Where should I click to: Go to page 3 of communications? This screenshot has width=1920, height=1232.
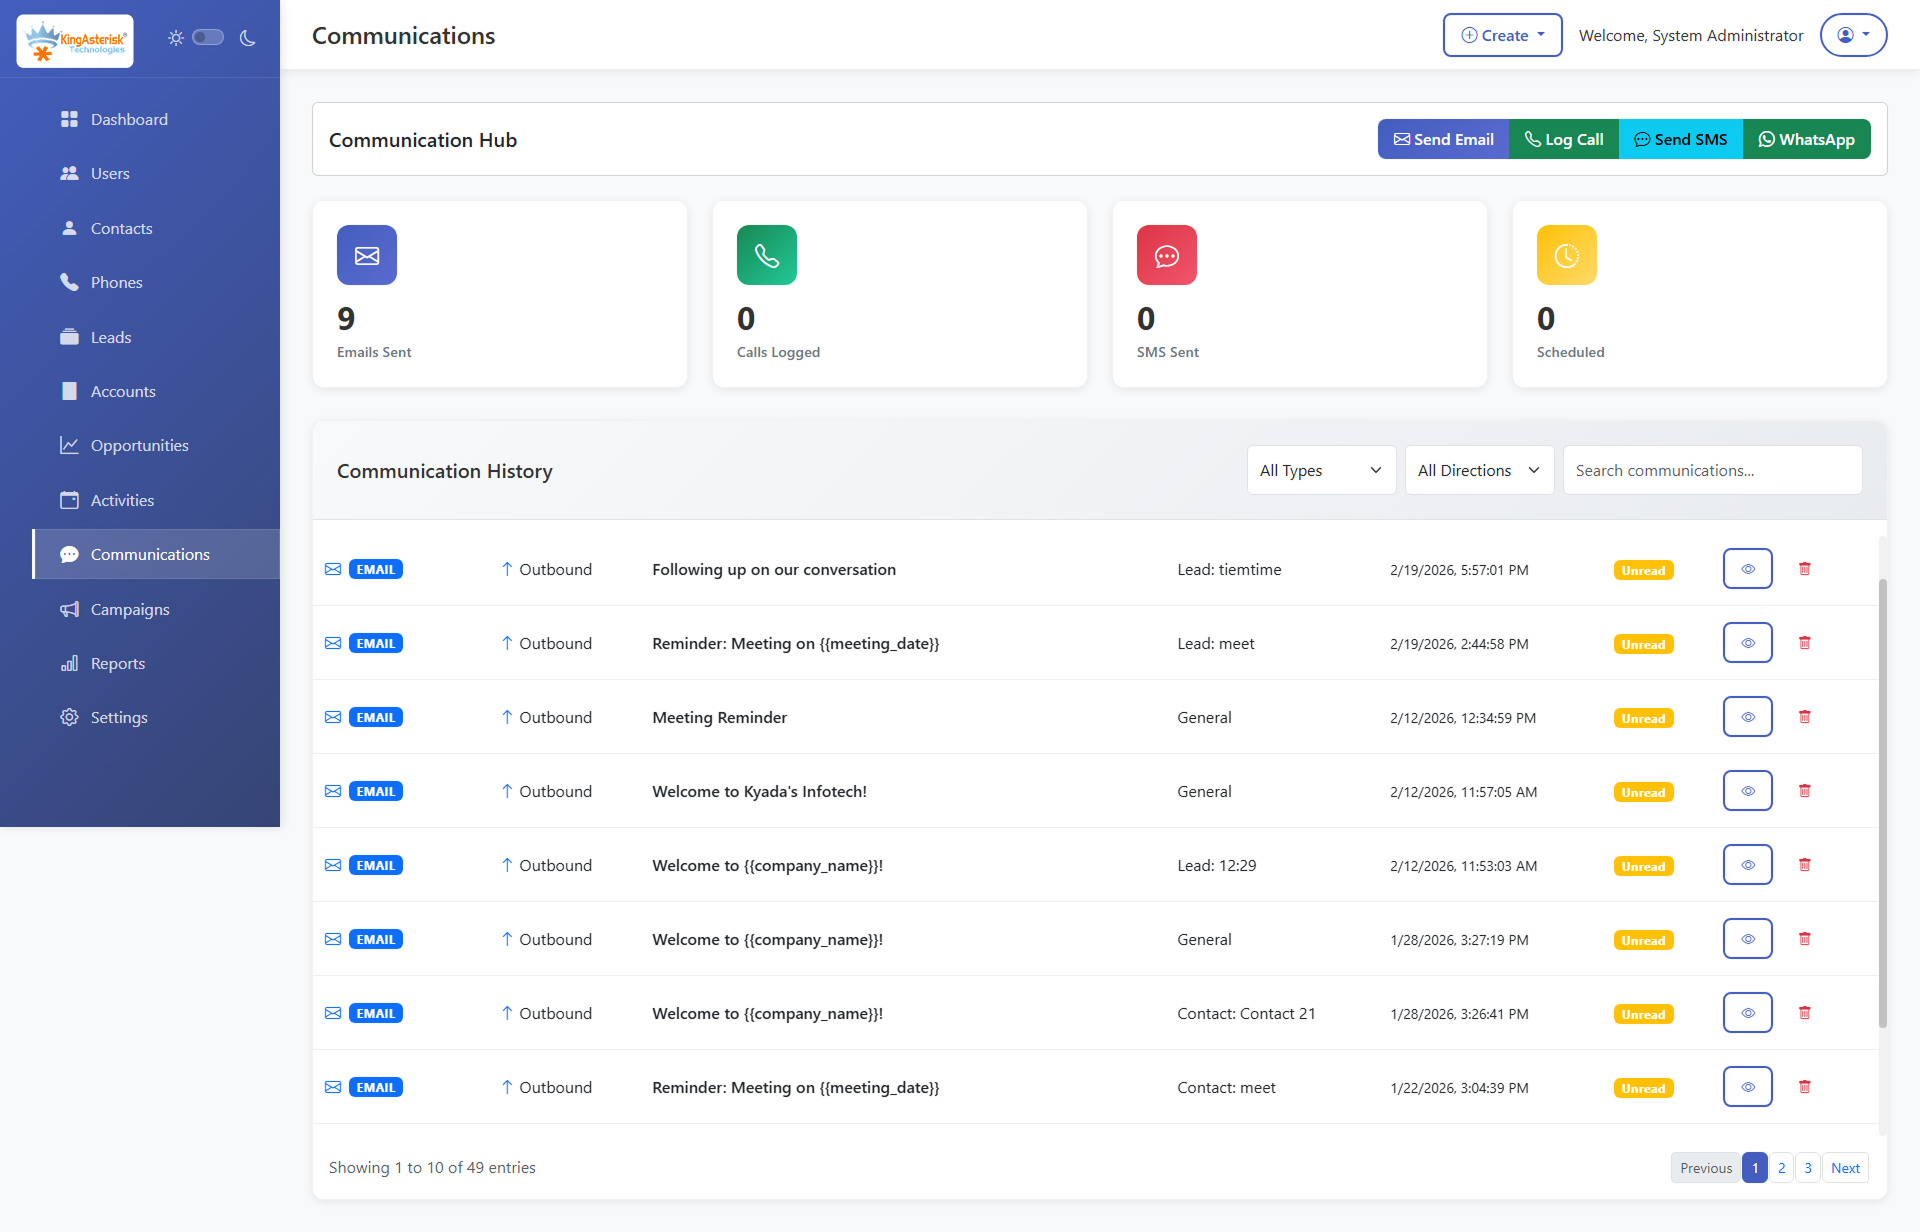click(1808, 1167)
